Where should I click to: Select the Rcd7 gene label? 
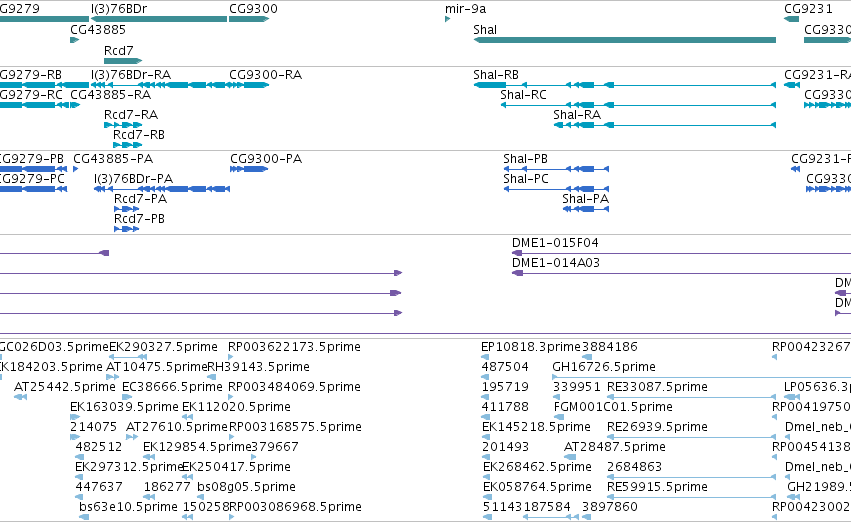(x=118, y=50)
